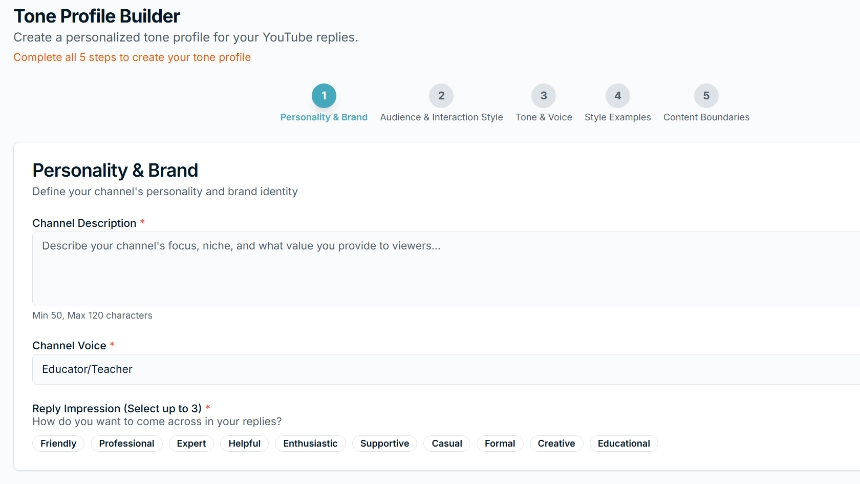Select the Professional impression chip

pos(127,444)
